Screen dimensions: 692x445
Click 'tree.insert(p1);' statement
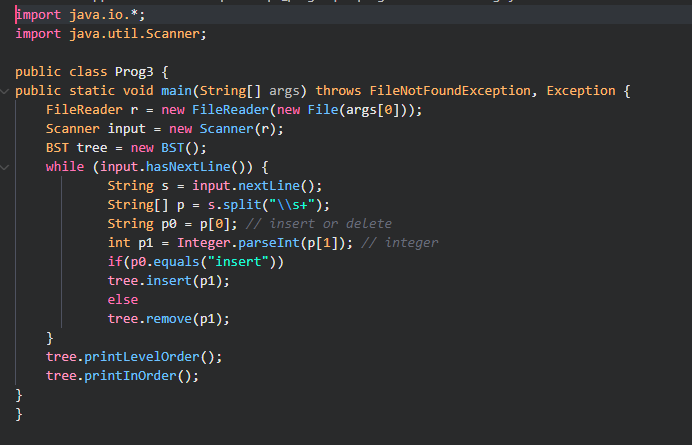pyautogui.click(x=169, y=280)
